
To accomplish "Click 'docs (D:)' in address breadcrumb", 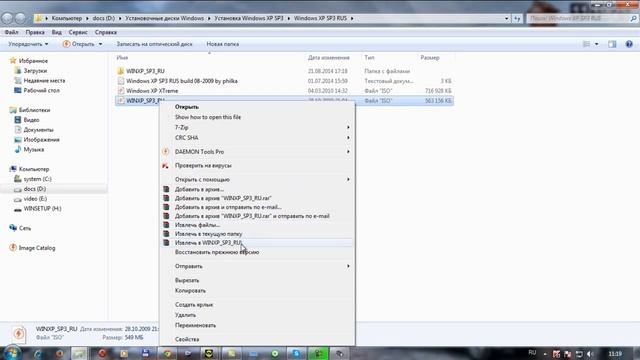I will pyautogui.click(x=104, y=18).
